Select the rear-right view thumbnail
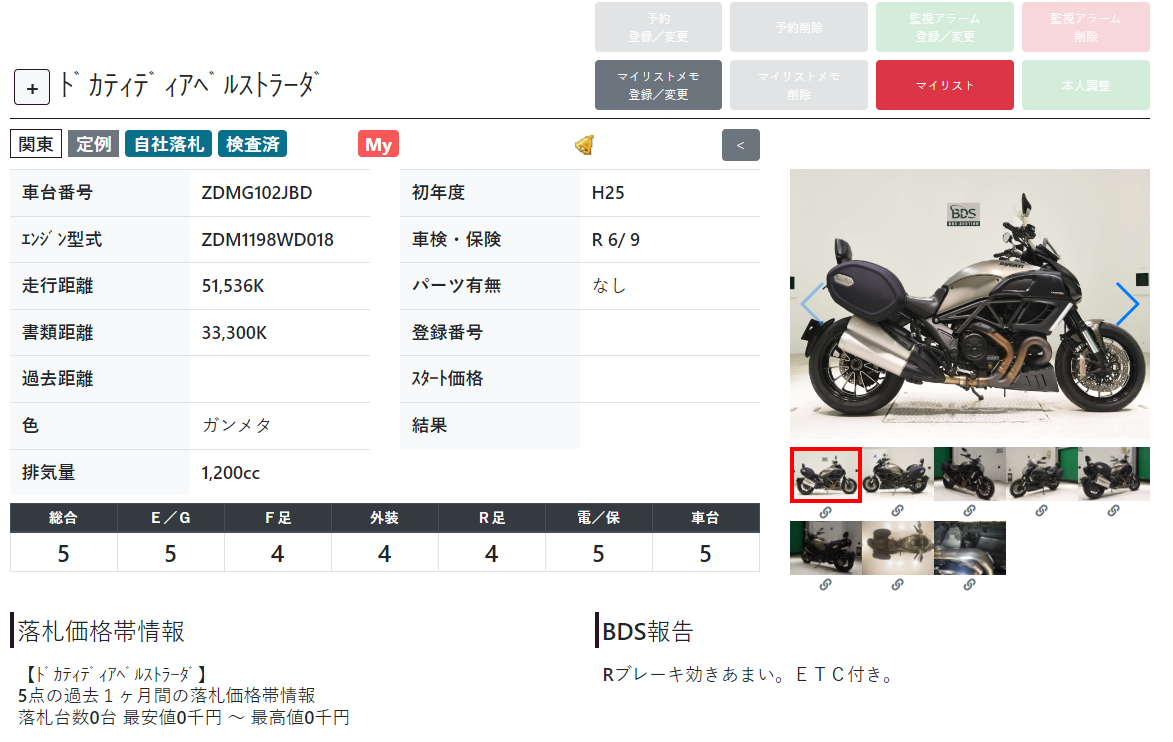 (x=1113, y=473)
